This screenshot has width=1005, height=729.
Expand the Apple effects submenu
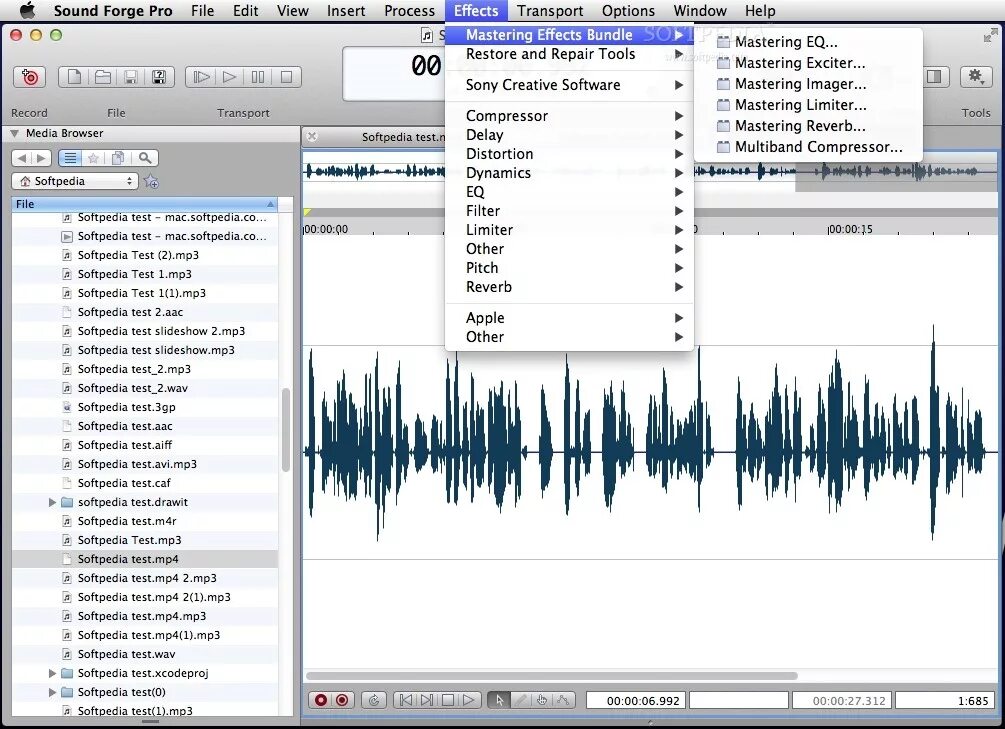coord(569,318)
